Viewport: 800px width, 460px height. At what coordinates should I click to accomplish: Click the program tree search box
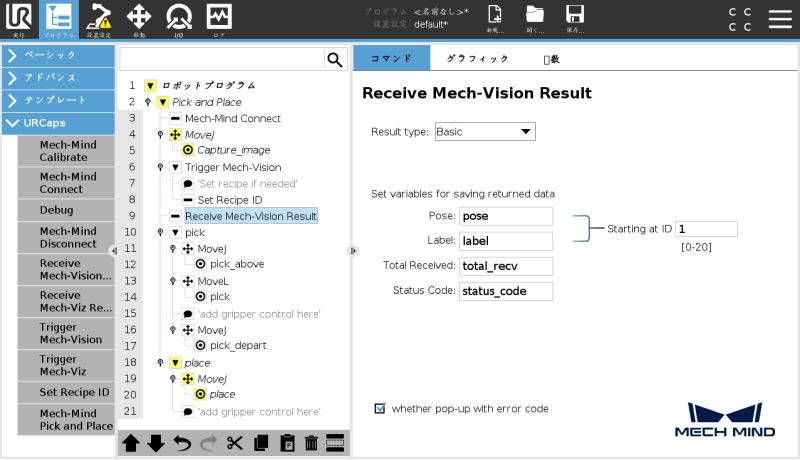point(222,60)
